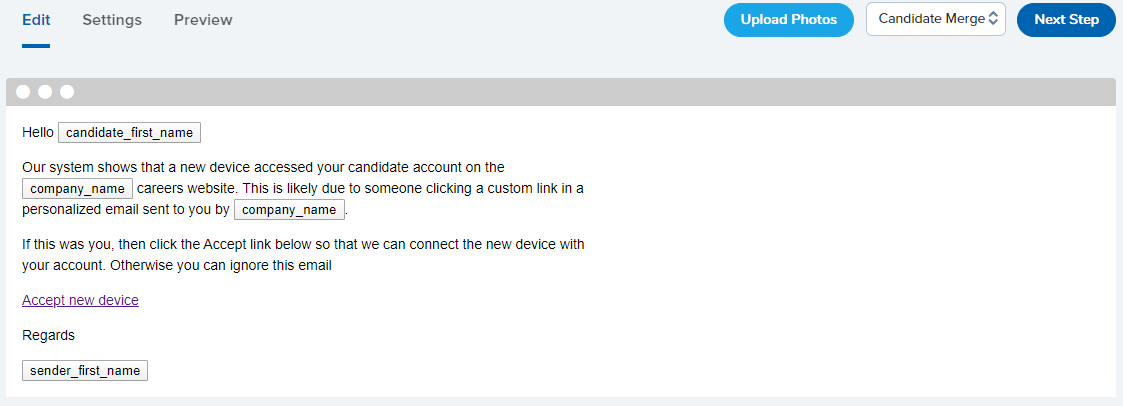Click the Upload Photos button
The width and height of the screenshot is (1123, 406).
[x=788, y=20]
